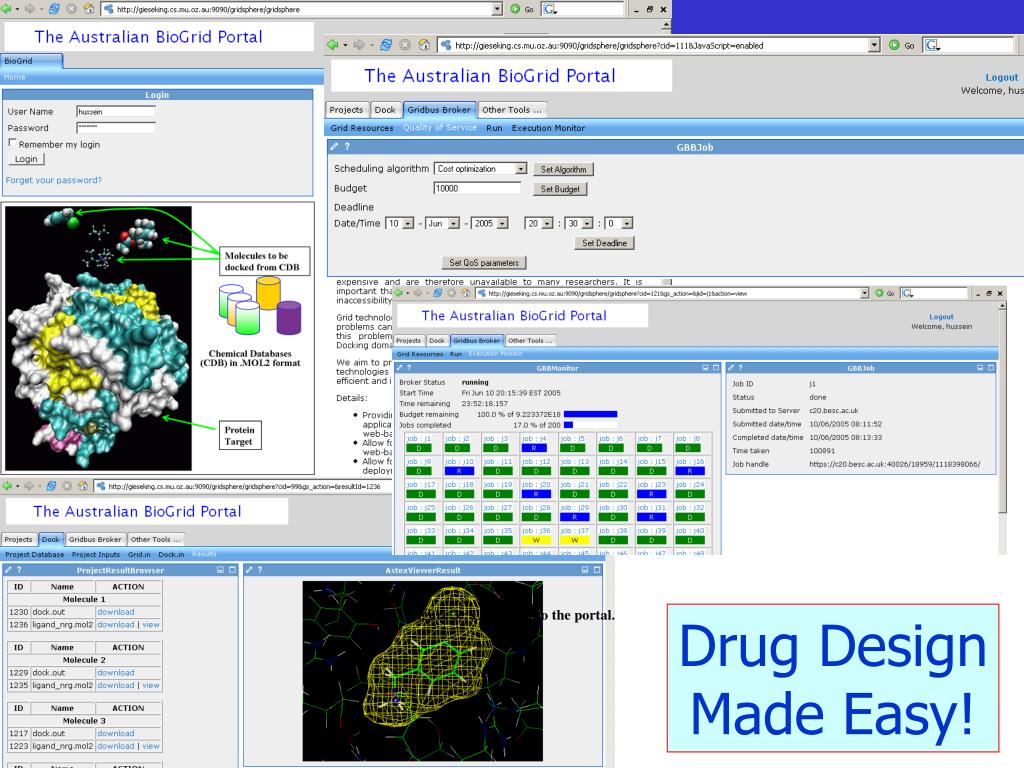Reload the page in the Quality of Service window
The width and height of the screenshot is (1024, 768).
point(386,44)
